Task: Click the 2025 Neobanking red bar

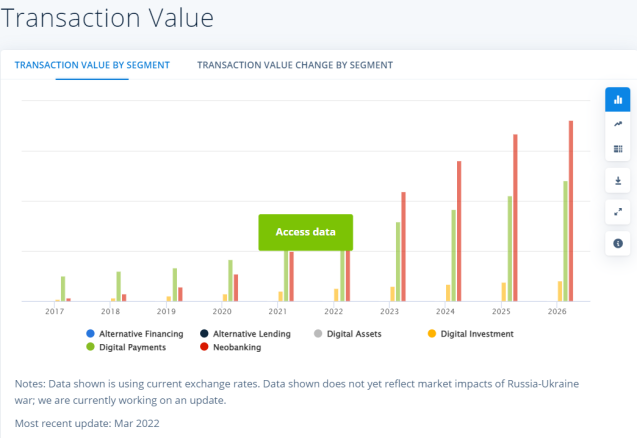Action: [515, 217]
